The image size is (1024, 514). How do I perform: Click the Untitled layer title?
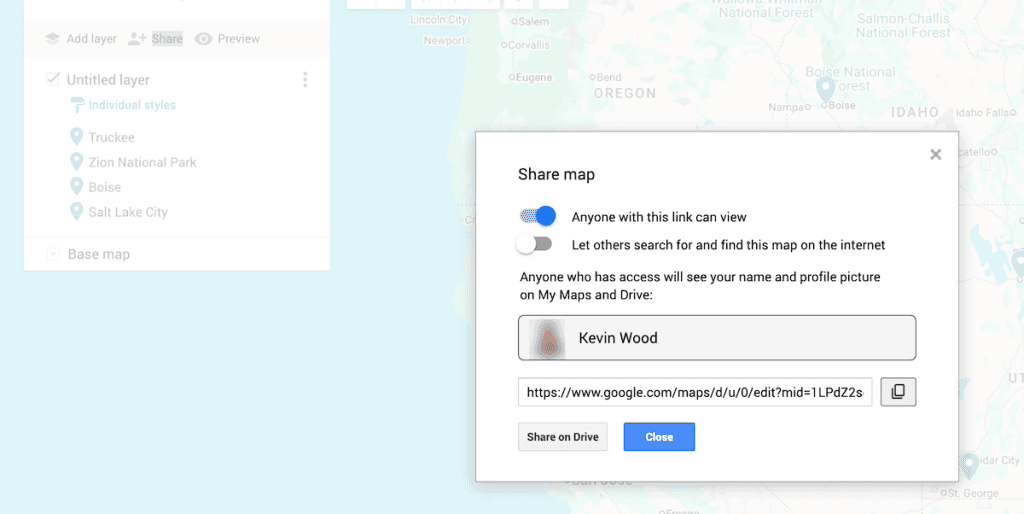click(x=108, y=80)
